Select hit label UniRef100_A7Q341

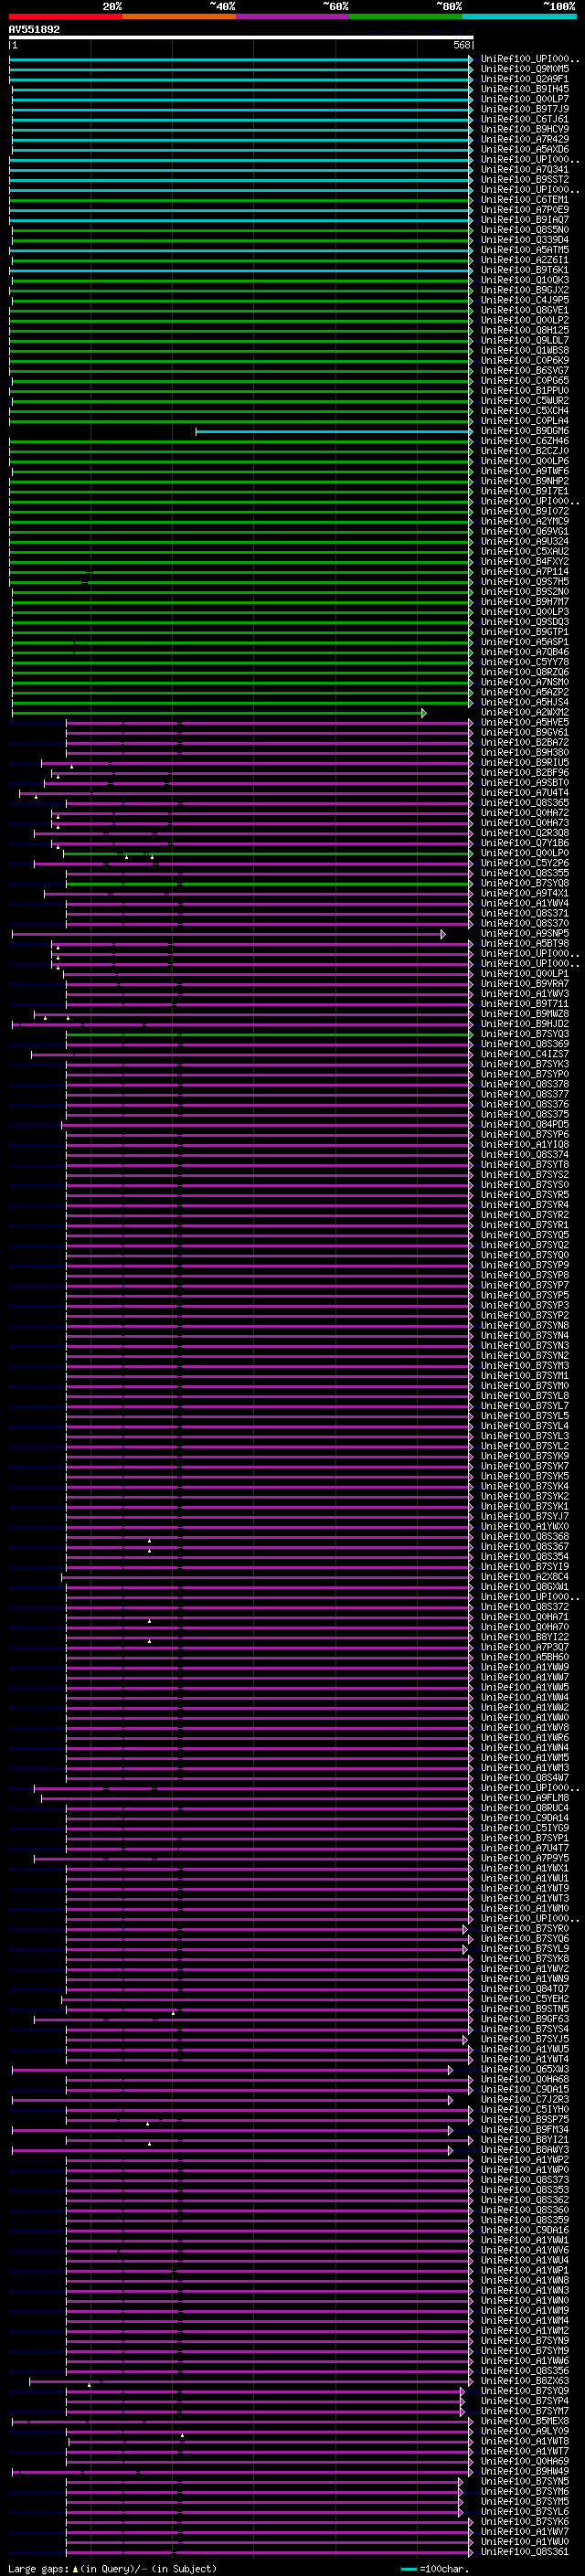pos(525,169)
